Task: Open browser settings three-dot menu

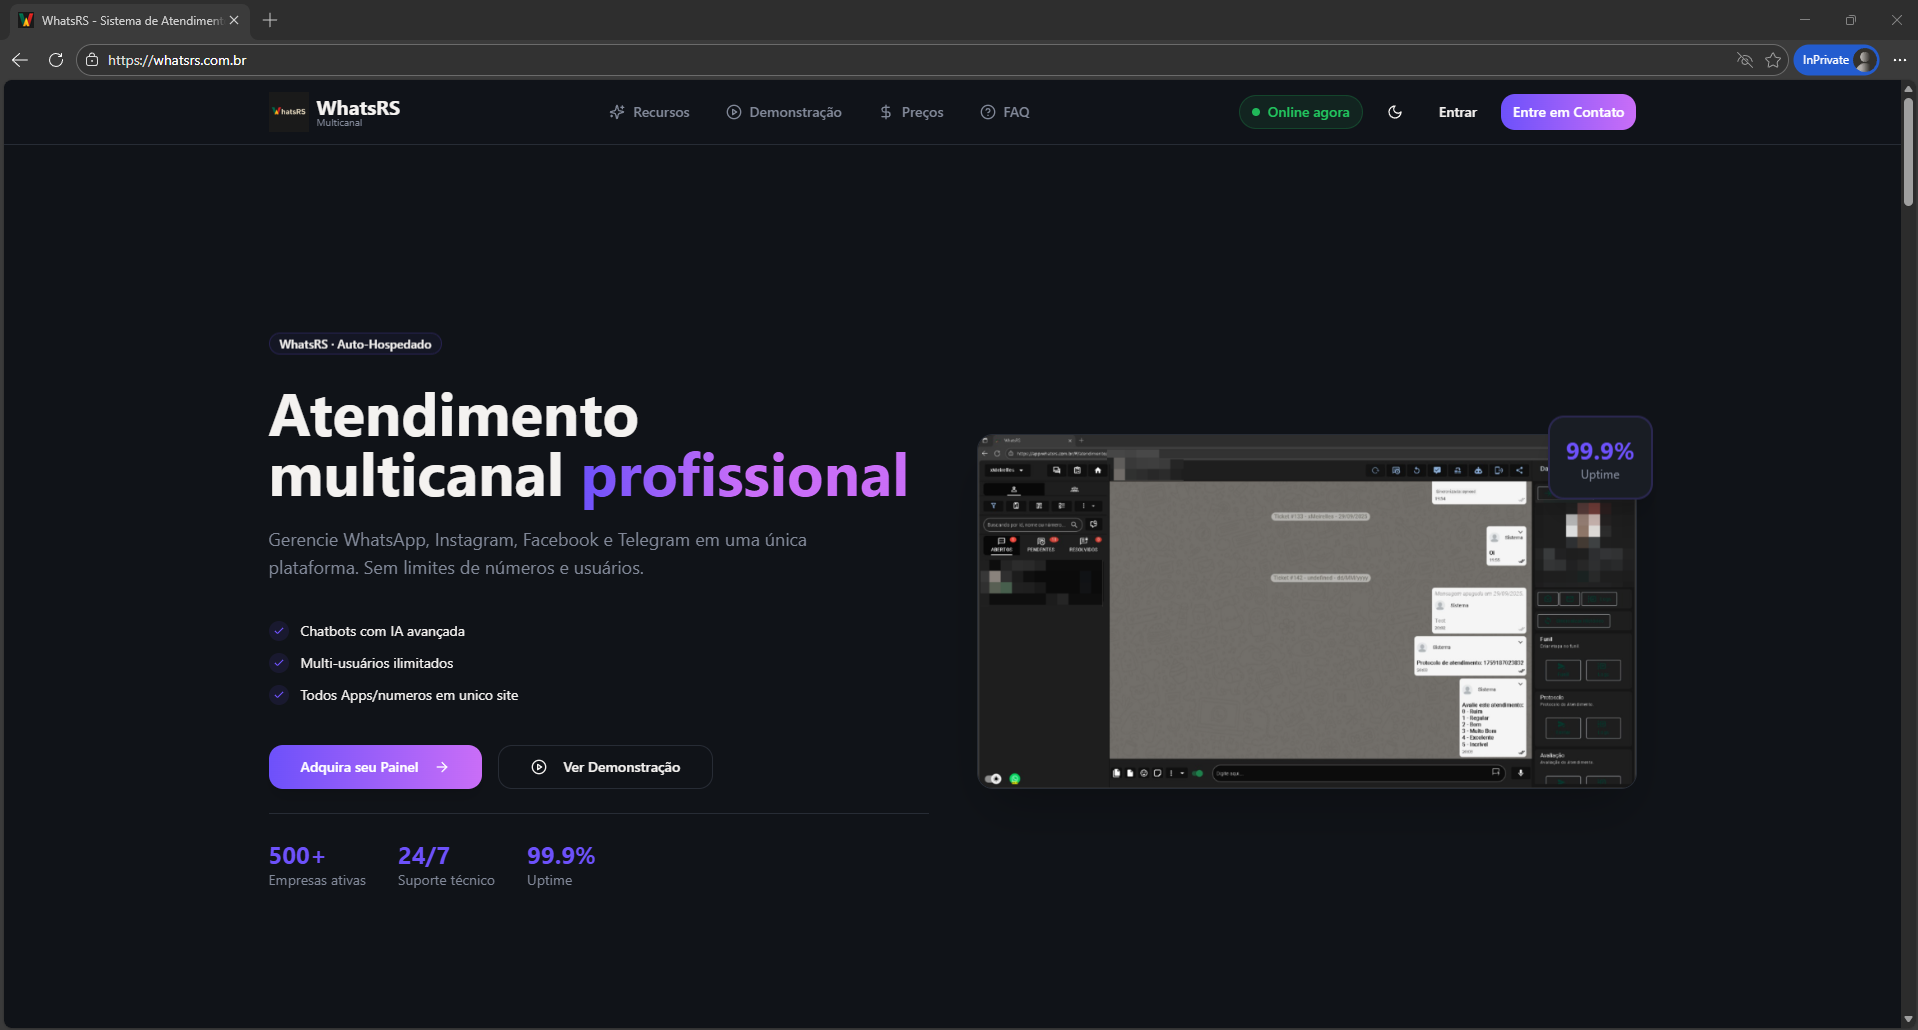Action: (1899, 60)
